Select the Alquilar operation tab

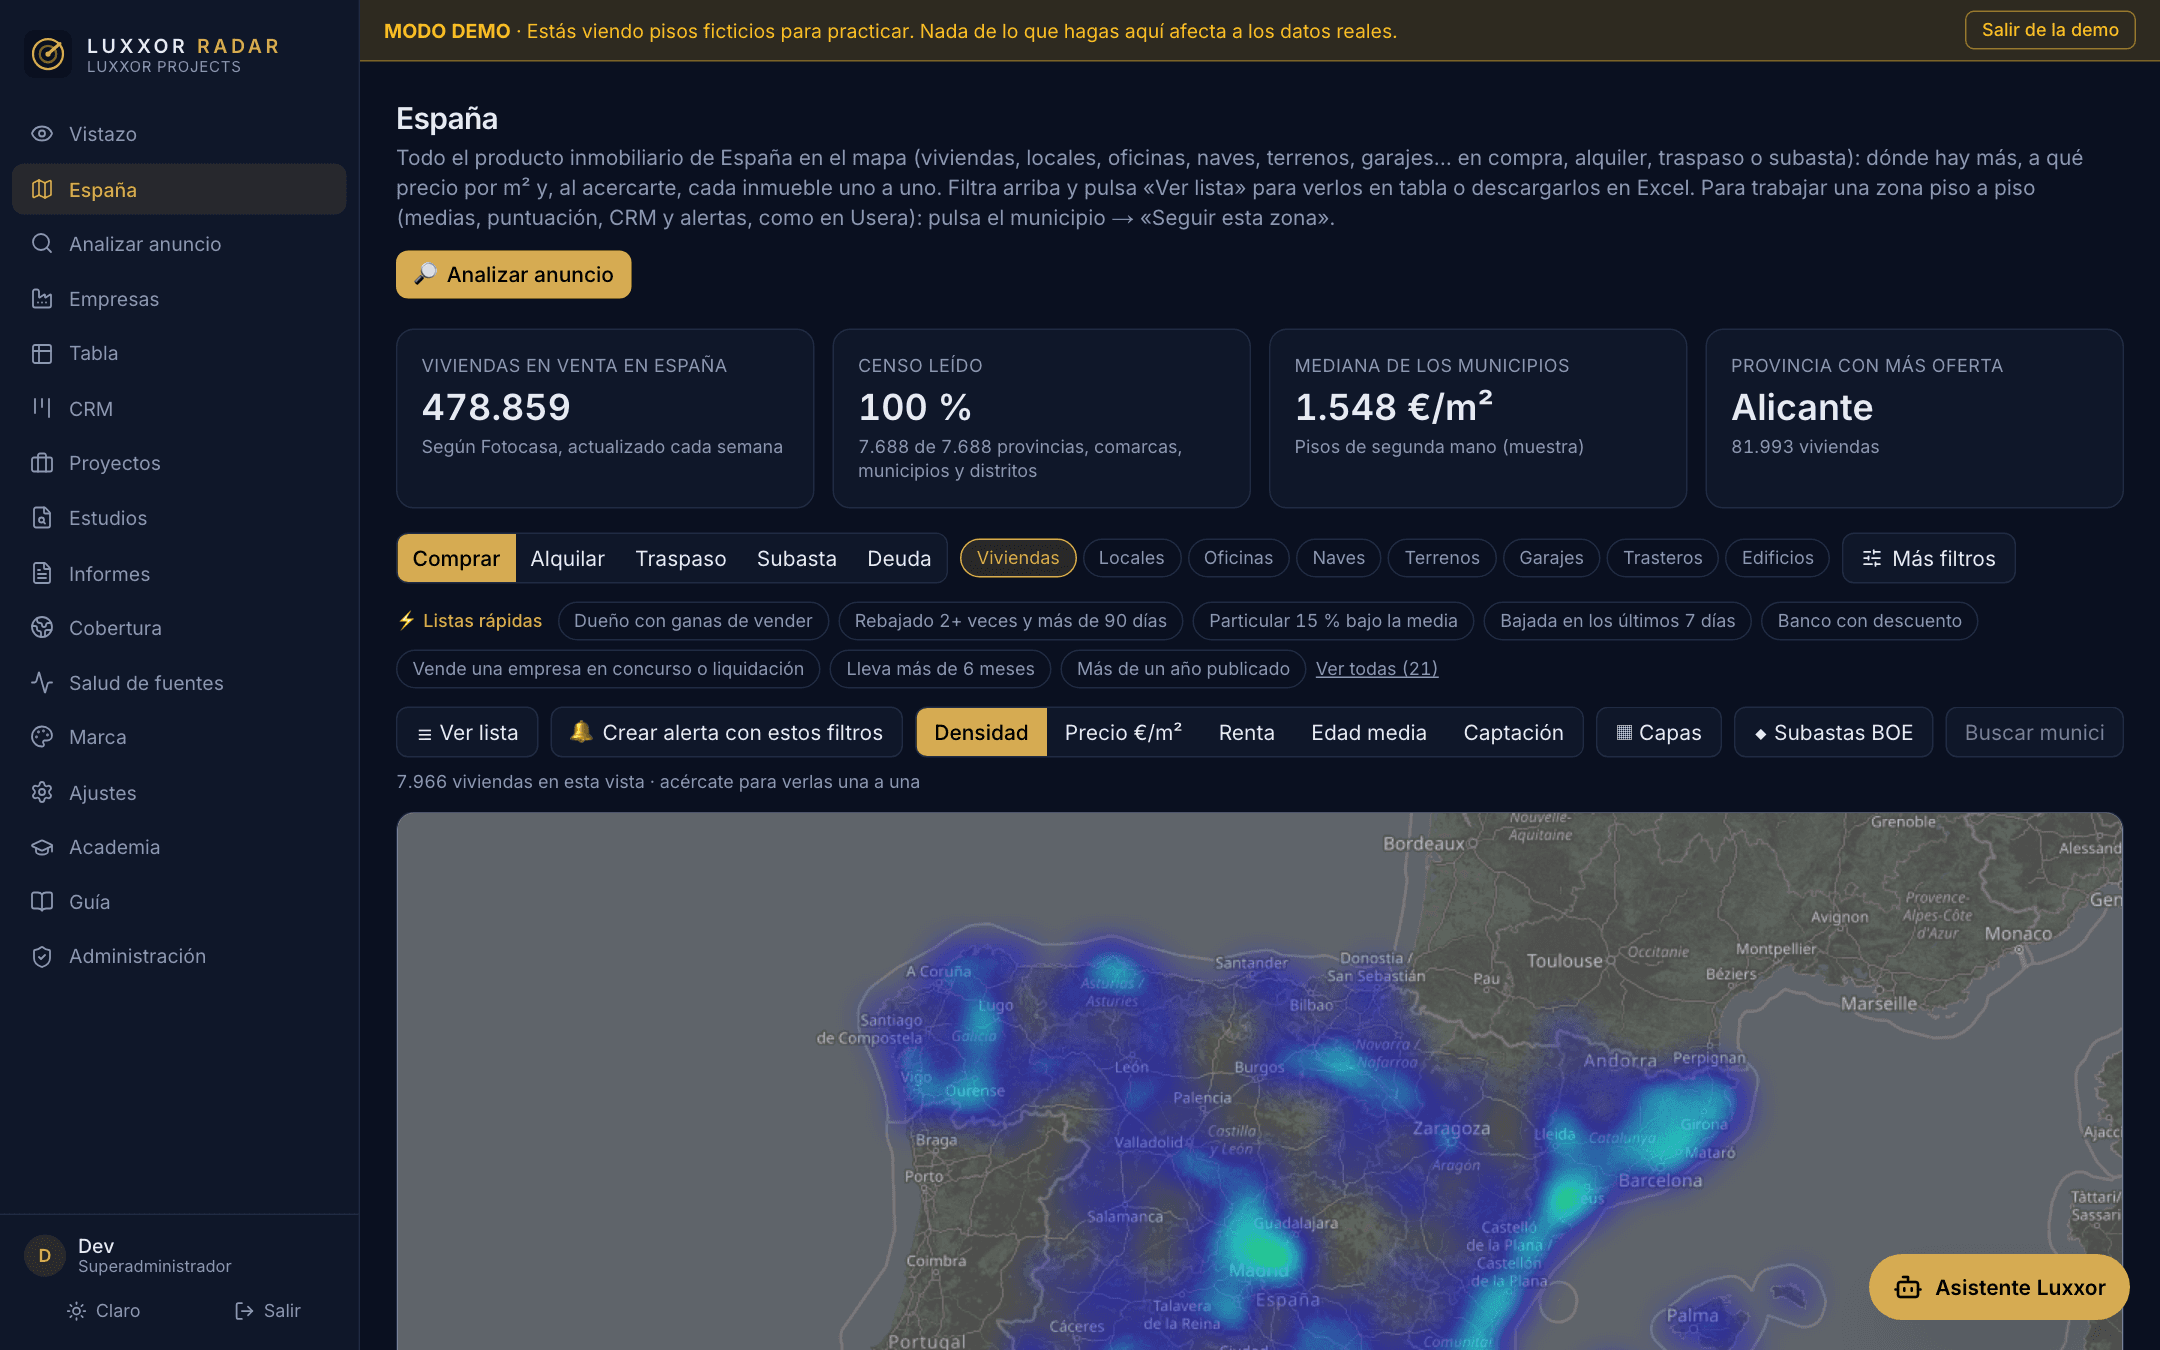567,558
